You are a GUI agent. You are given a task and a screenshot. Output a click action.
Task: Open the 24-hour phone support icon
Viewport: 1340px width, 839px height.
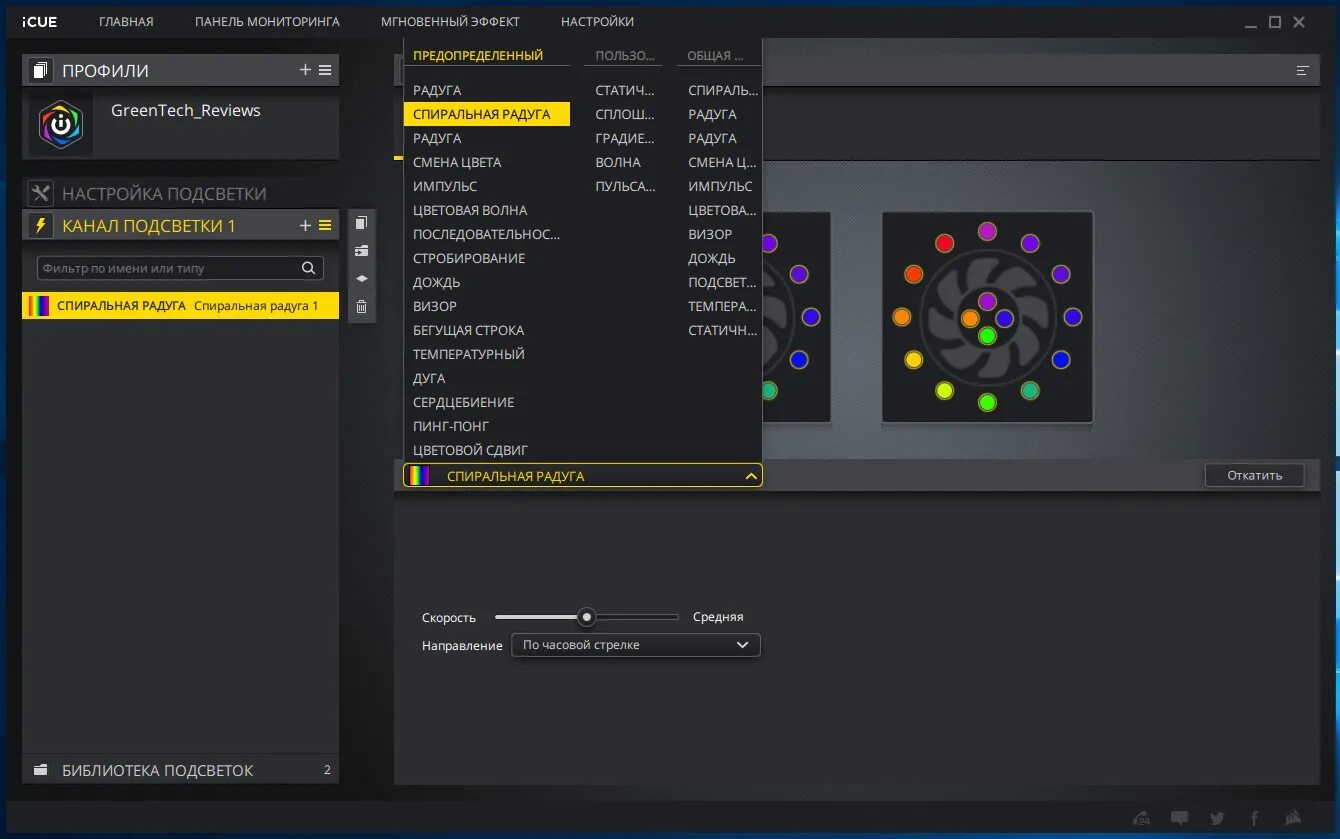(x=1141, y=818)
